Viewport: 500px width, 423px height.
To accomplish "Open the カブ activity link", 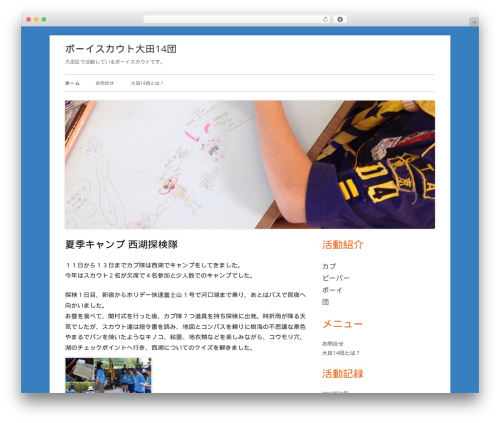I will coord(329,266).
